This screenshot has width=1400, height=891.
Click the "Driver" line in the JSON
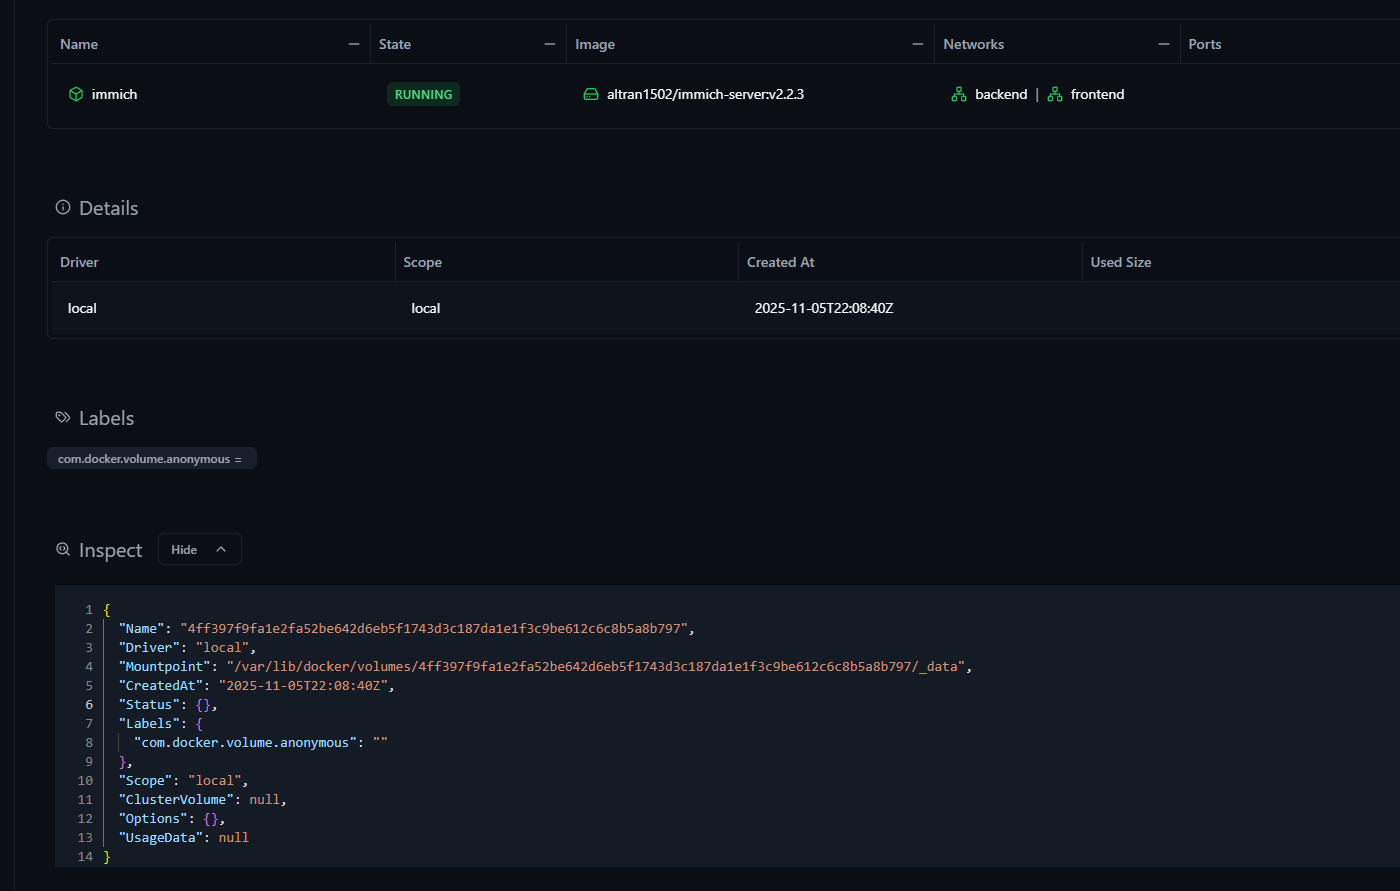187,648
